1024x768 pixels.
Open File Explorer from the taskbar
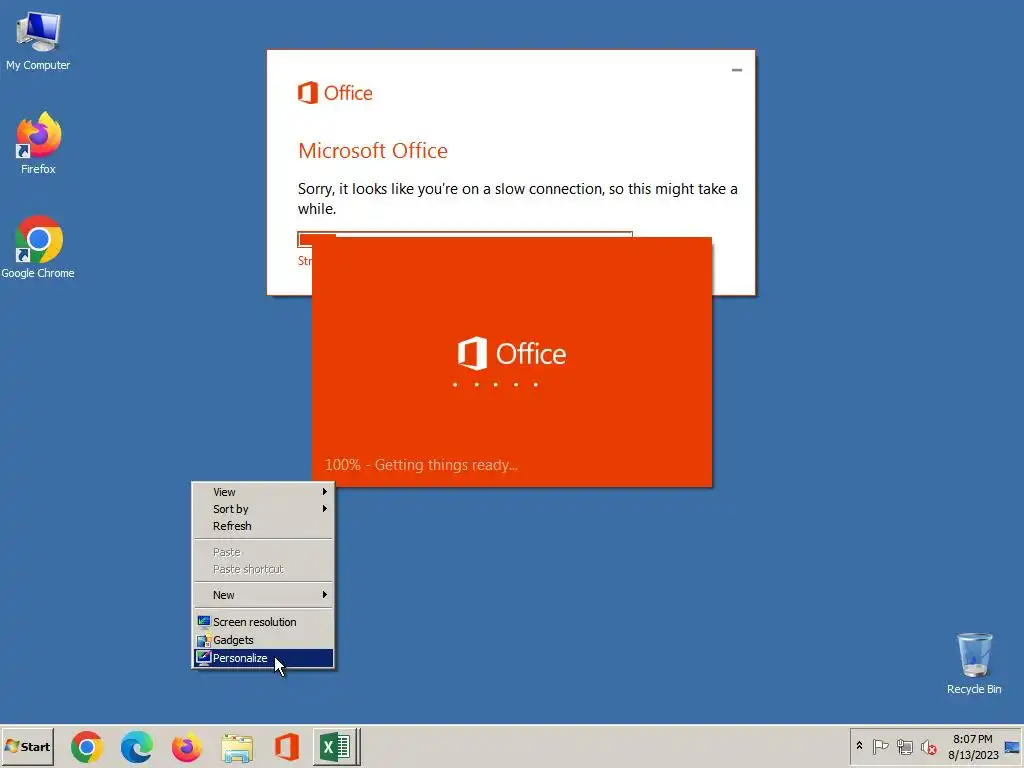[x=237, y=748]
